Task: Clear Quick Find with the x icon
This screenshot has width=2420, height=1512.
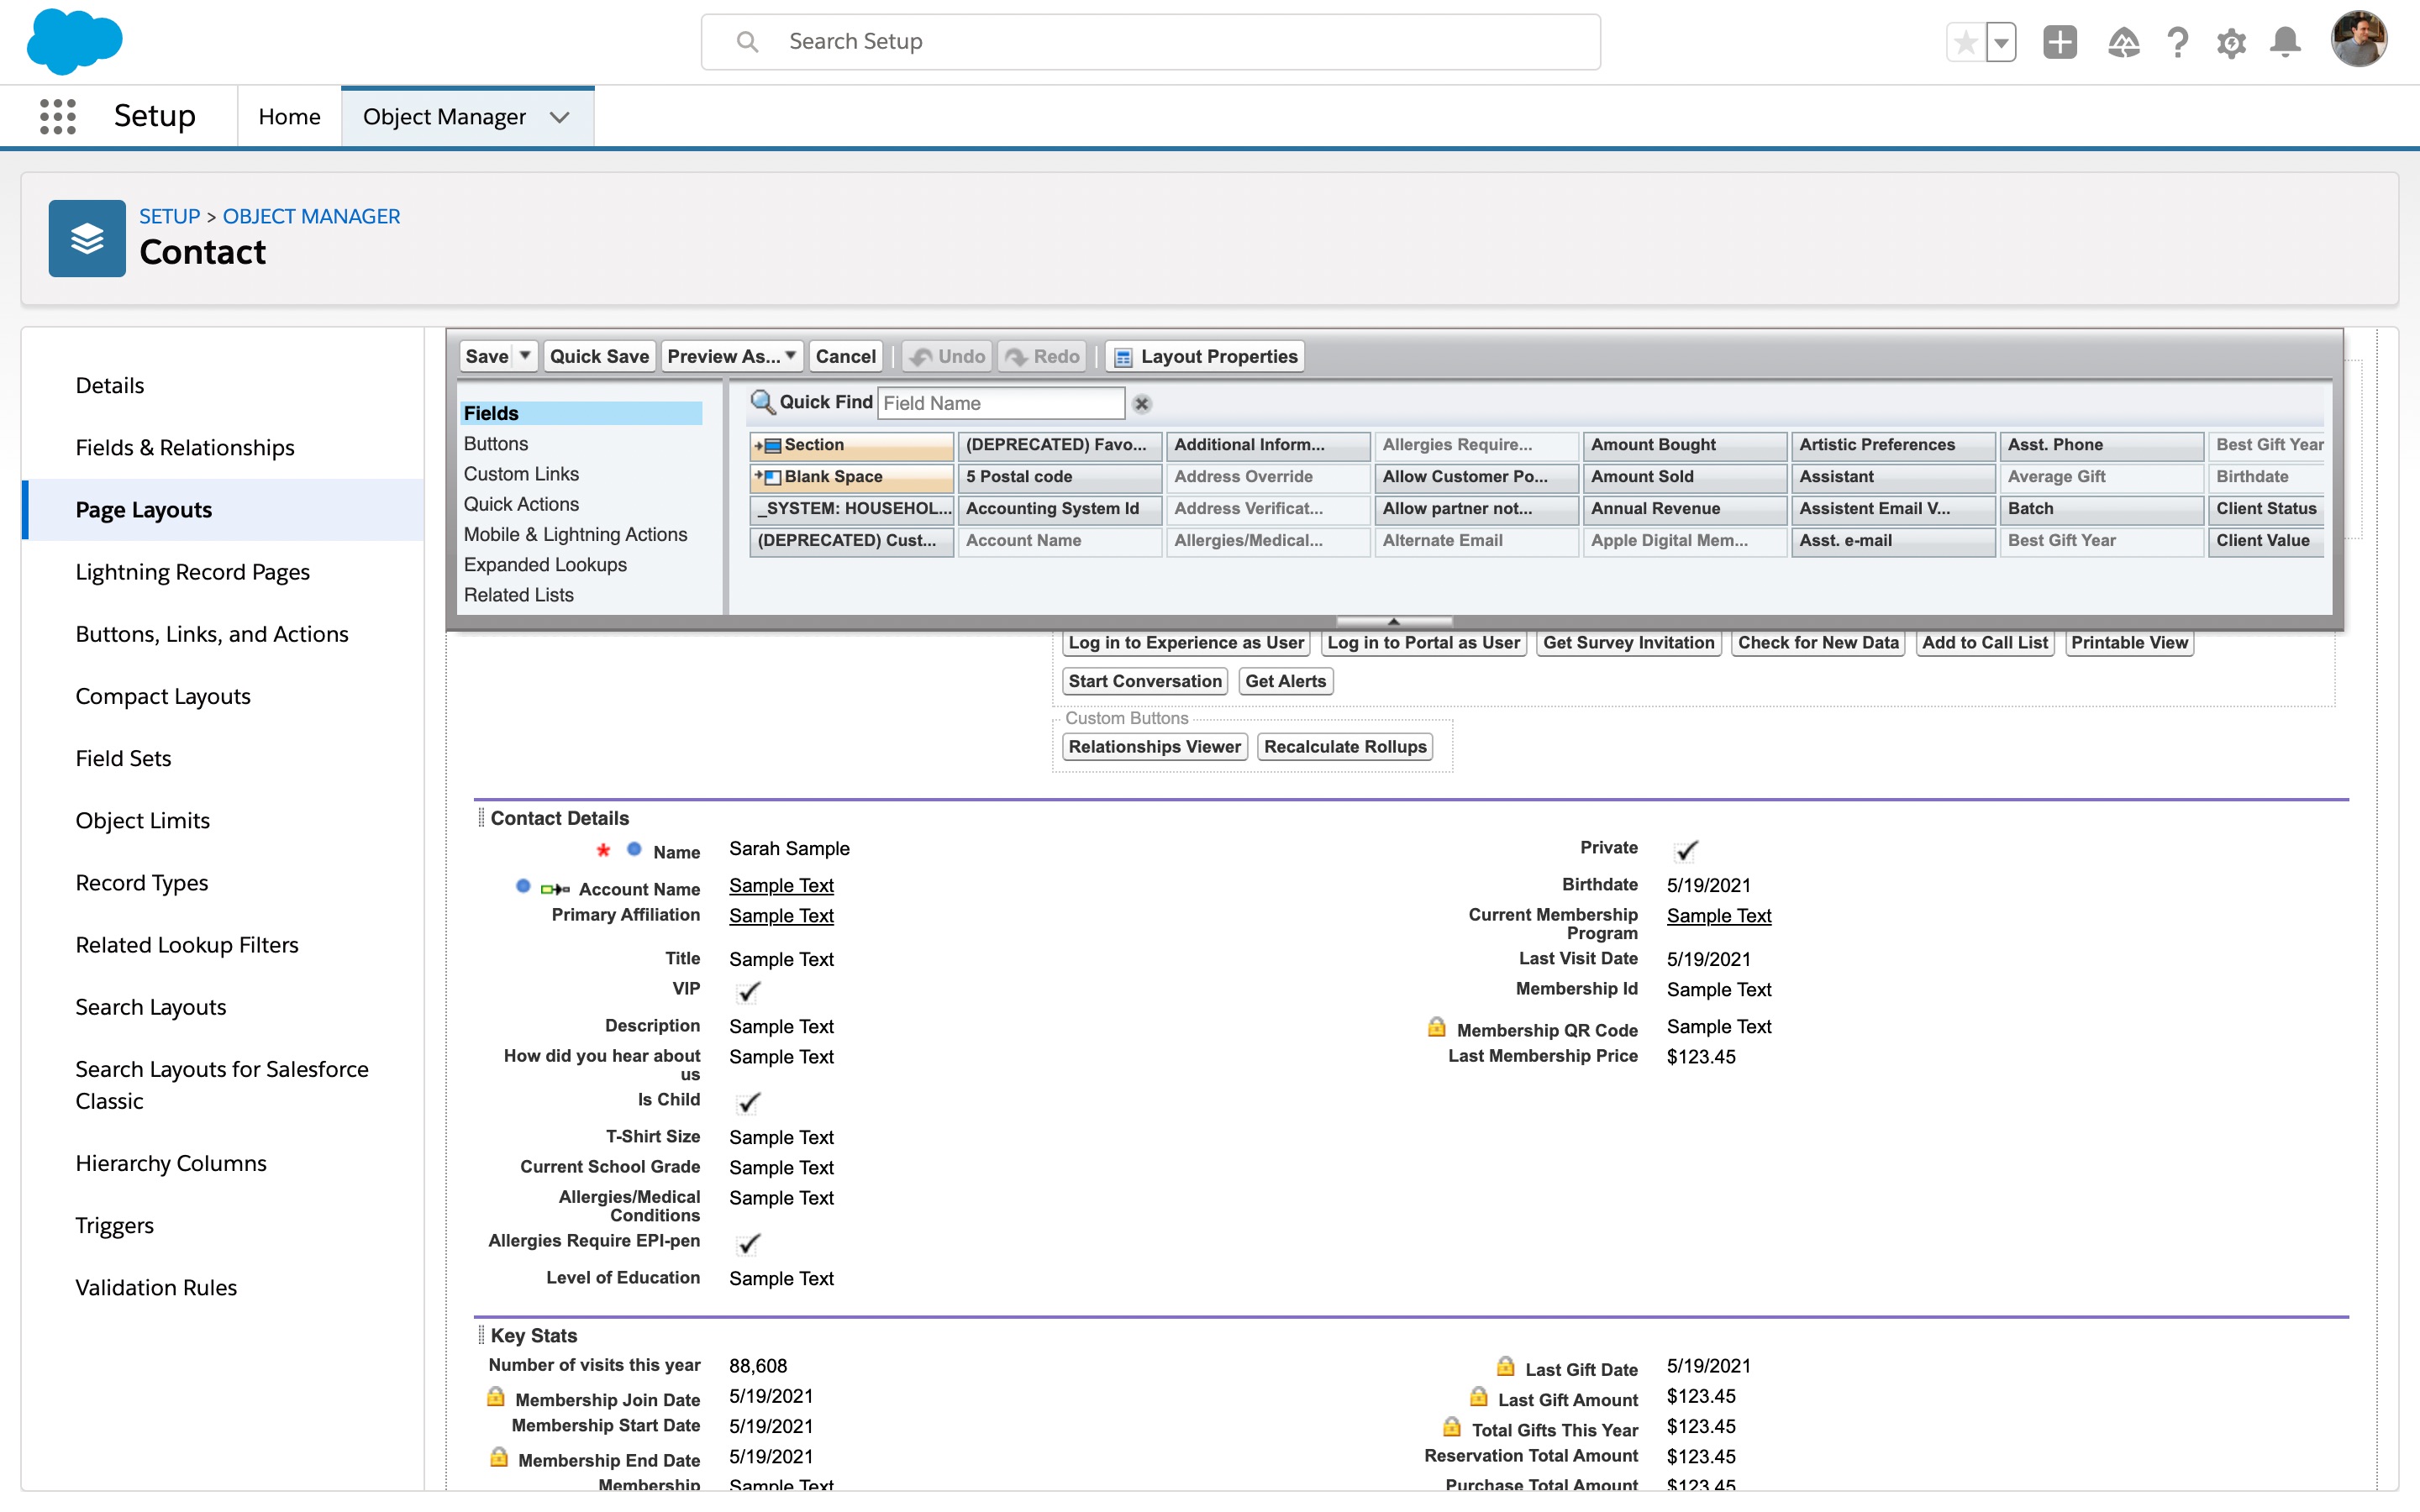Action: pyautogui.click(x=1142, y=404)
